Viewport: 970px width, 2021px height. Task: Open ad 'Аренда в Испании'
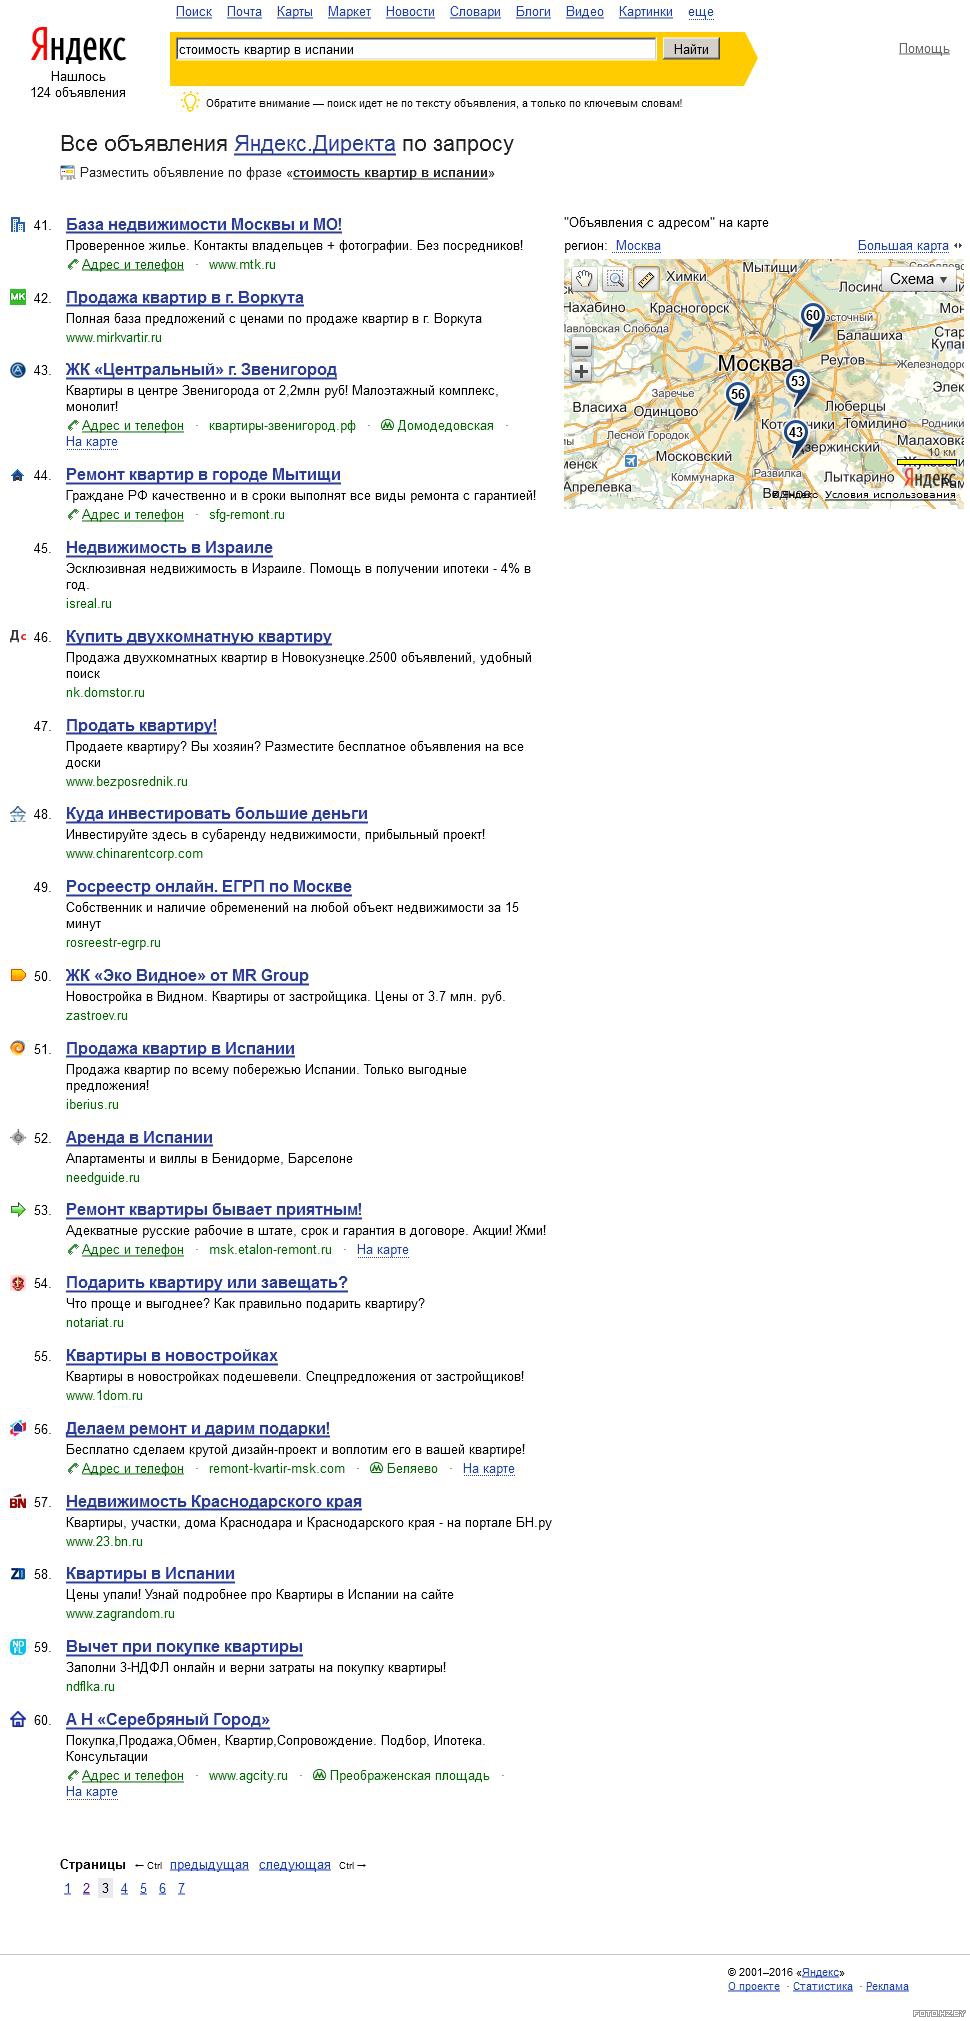[139, 1138]
